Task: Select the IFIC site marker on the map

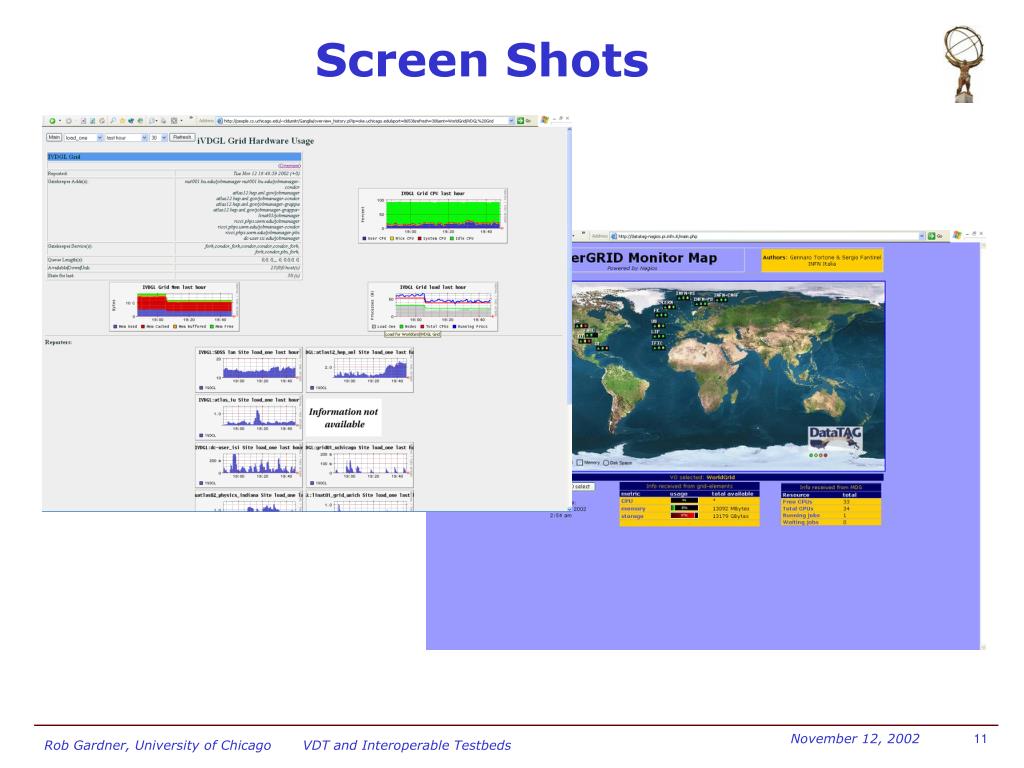Action: 658,345
